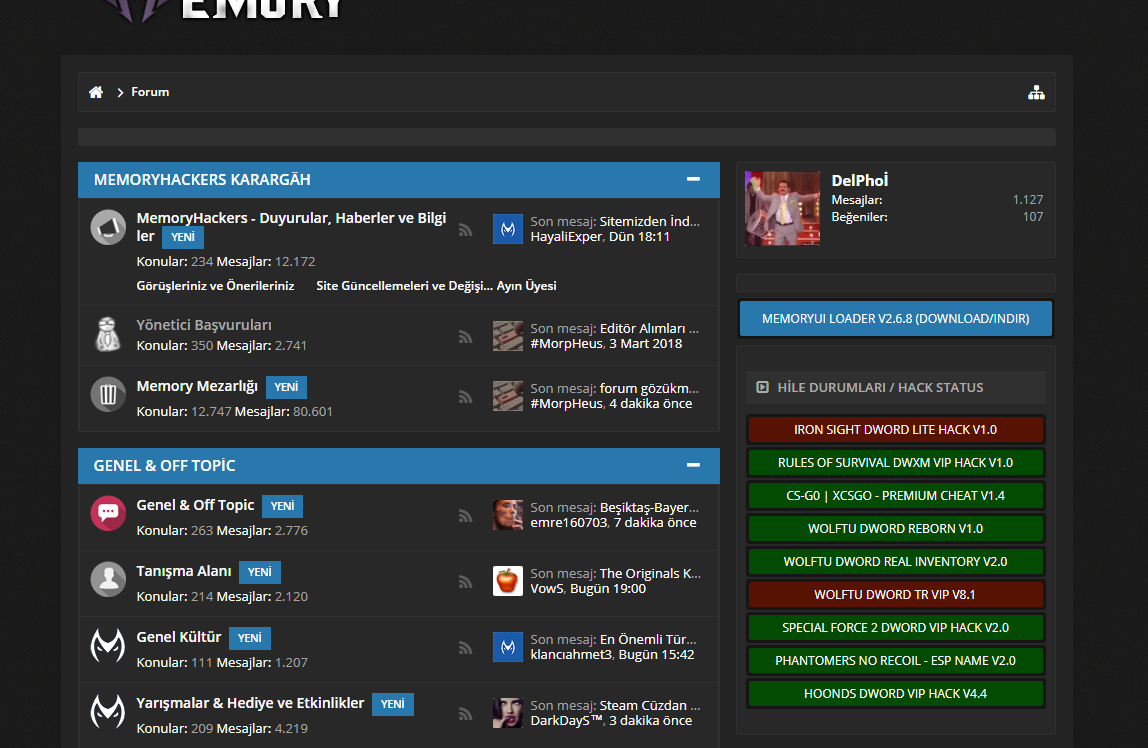The image size is (1148, 748).
Task: Click VowS apple avatar thumbnail
Action: pos(507,581)
